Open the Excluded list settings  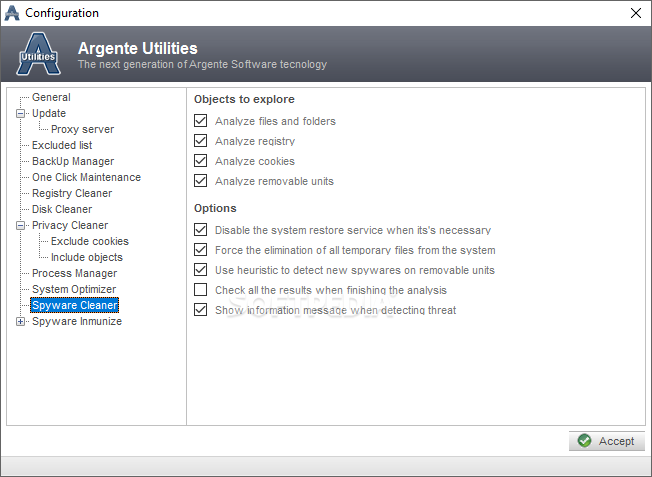click(62, 145)
